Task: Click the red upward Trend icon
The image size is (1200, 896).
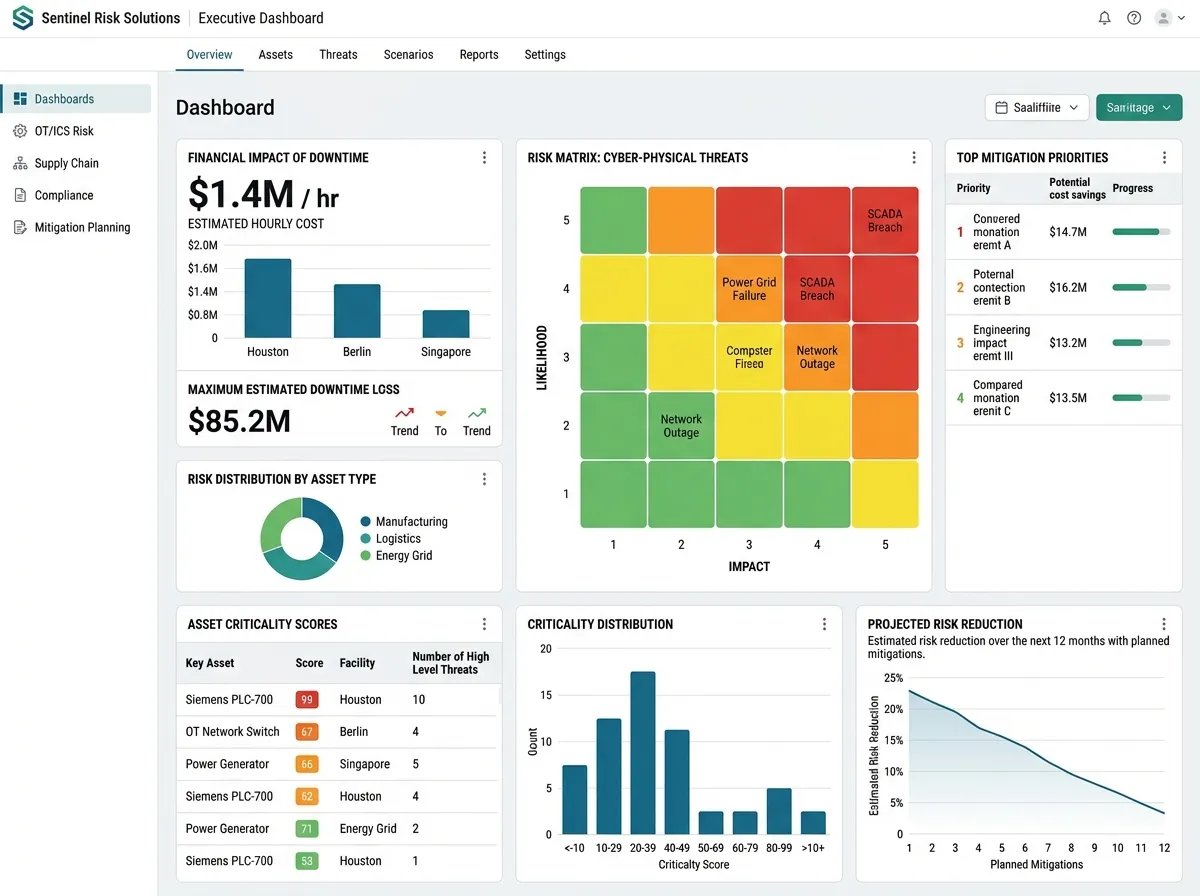Action: tap(404, 412)
